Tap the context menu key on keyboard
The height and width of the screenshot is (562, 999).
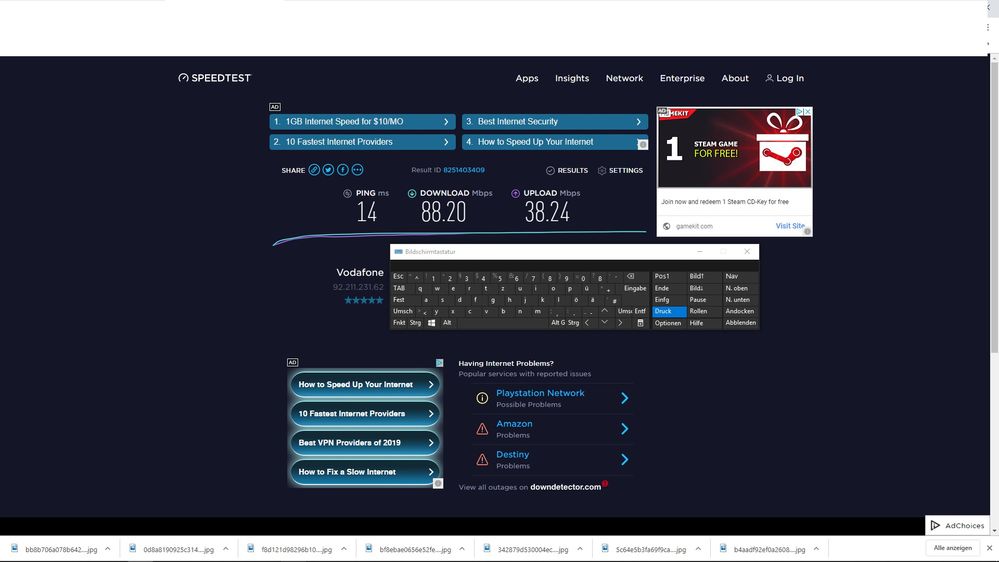pos(640,323)
